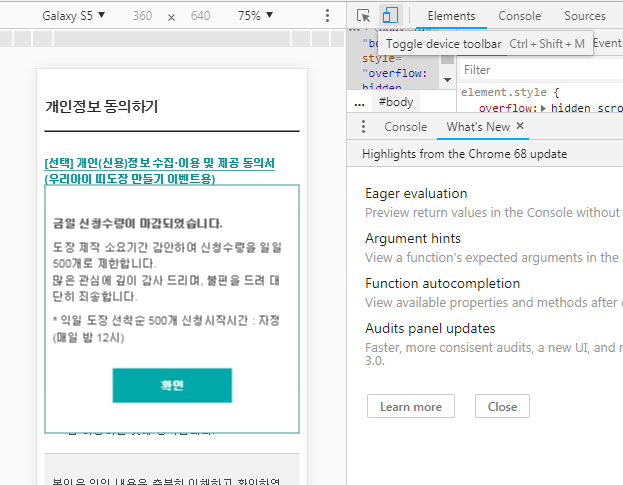The height and width of the screenshot is (485, 623).
Task: Open the device toolbar three-dot menu
Action: pos(327,15)
